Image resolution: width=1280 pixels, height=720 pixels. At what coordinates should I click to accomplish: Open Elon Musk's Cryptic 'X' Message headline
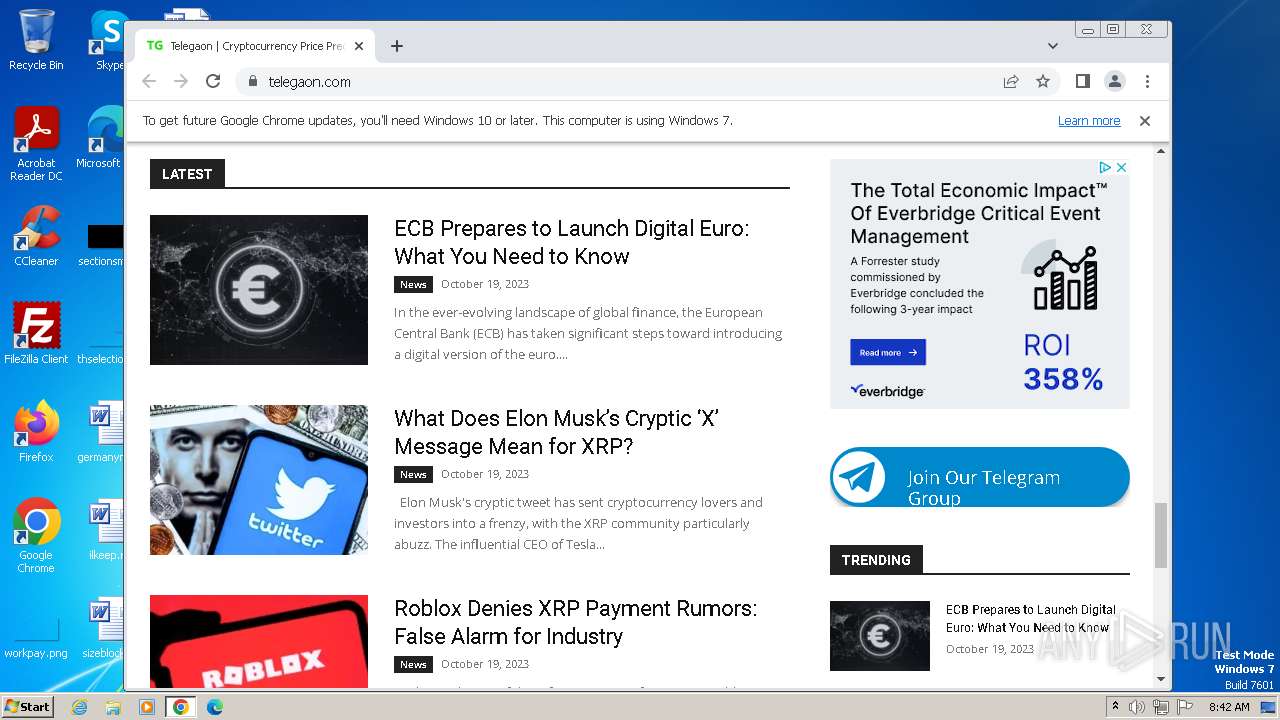557,432
